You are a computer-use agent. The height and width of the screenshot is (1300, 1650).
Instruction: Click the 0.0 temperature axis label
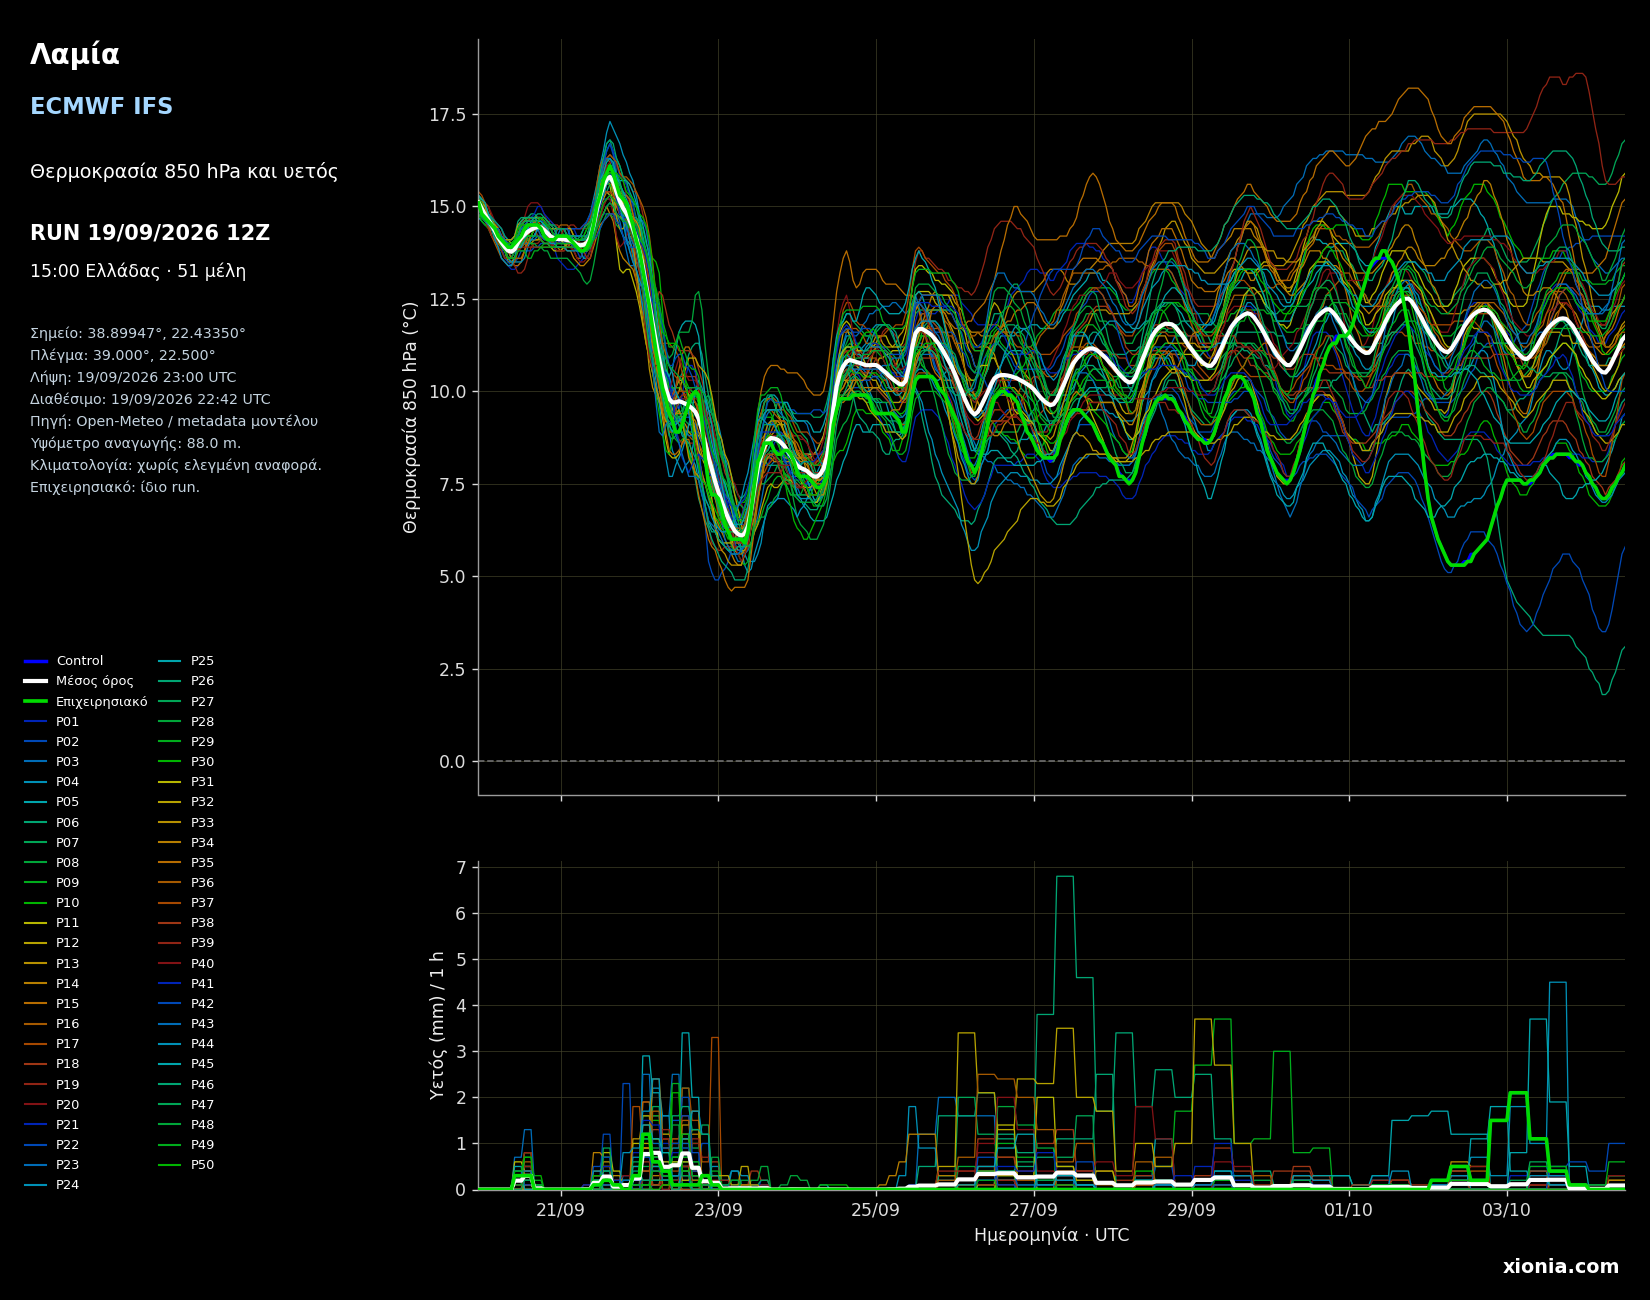[452, 762]
